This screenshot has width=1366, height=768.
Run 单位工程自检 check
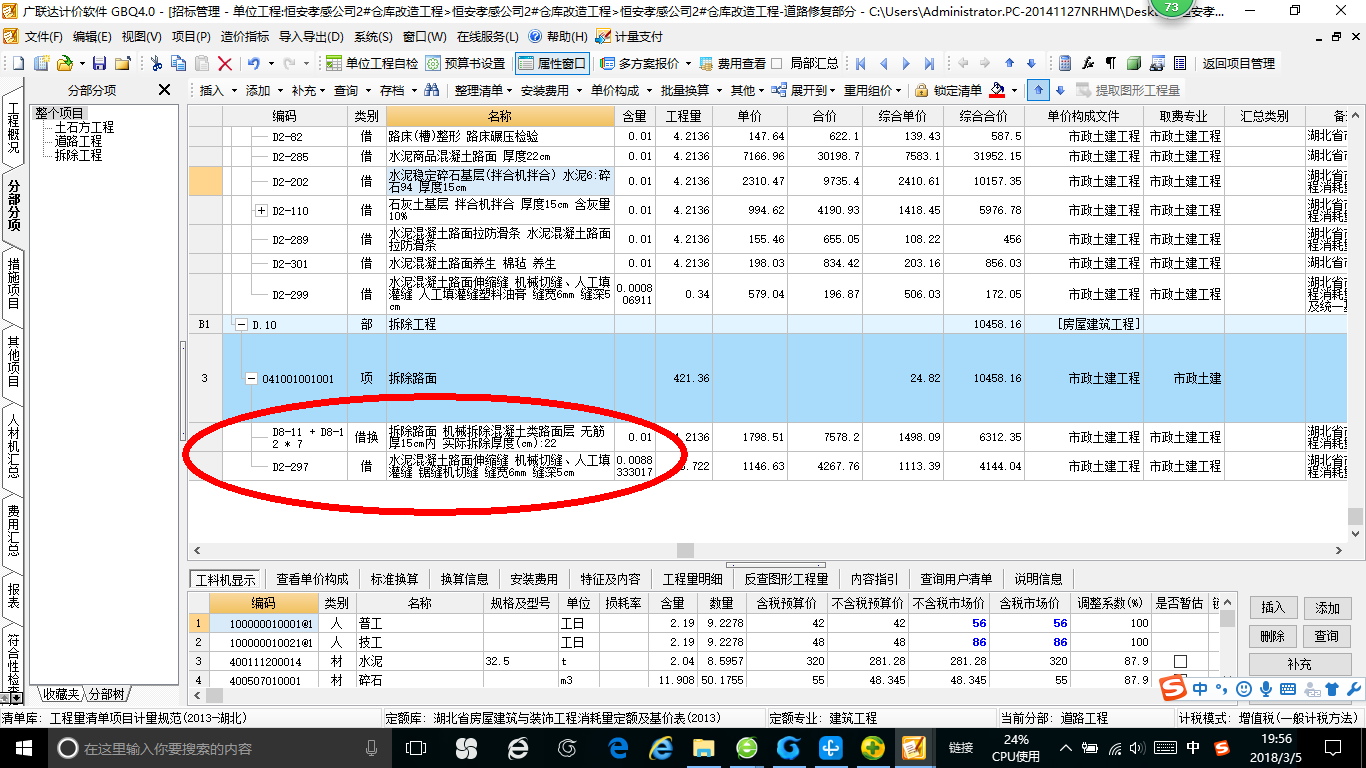[372, 63]
